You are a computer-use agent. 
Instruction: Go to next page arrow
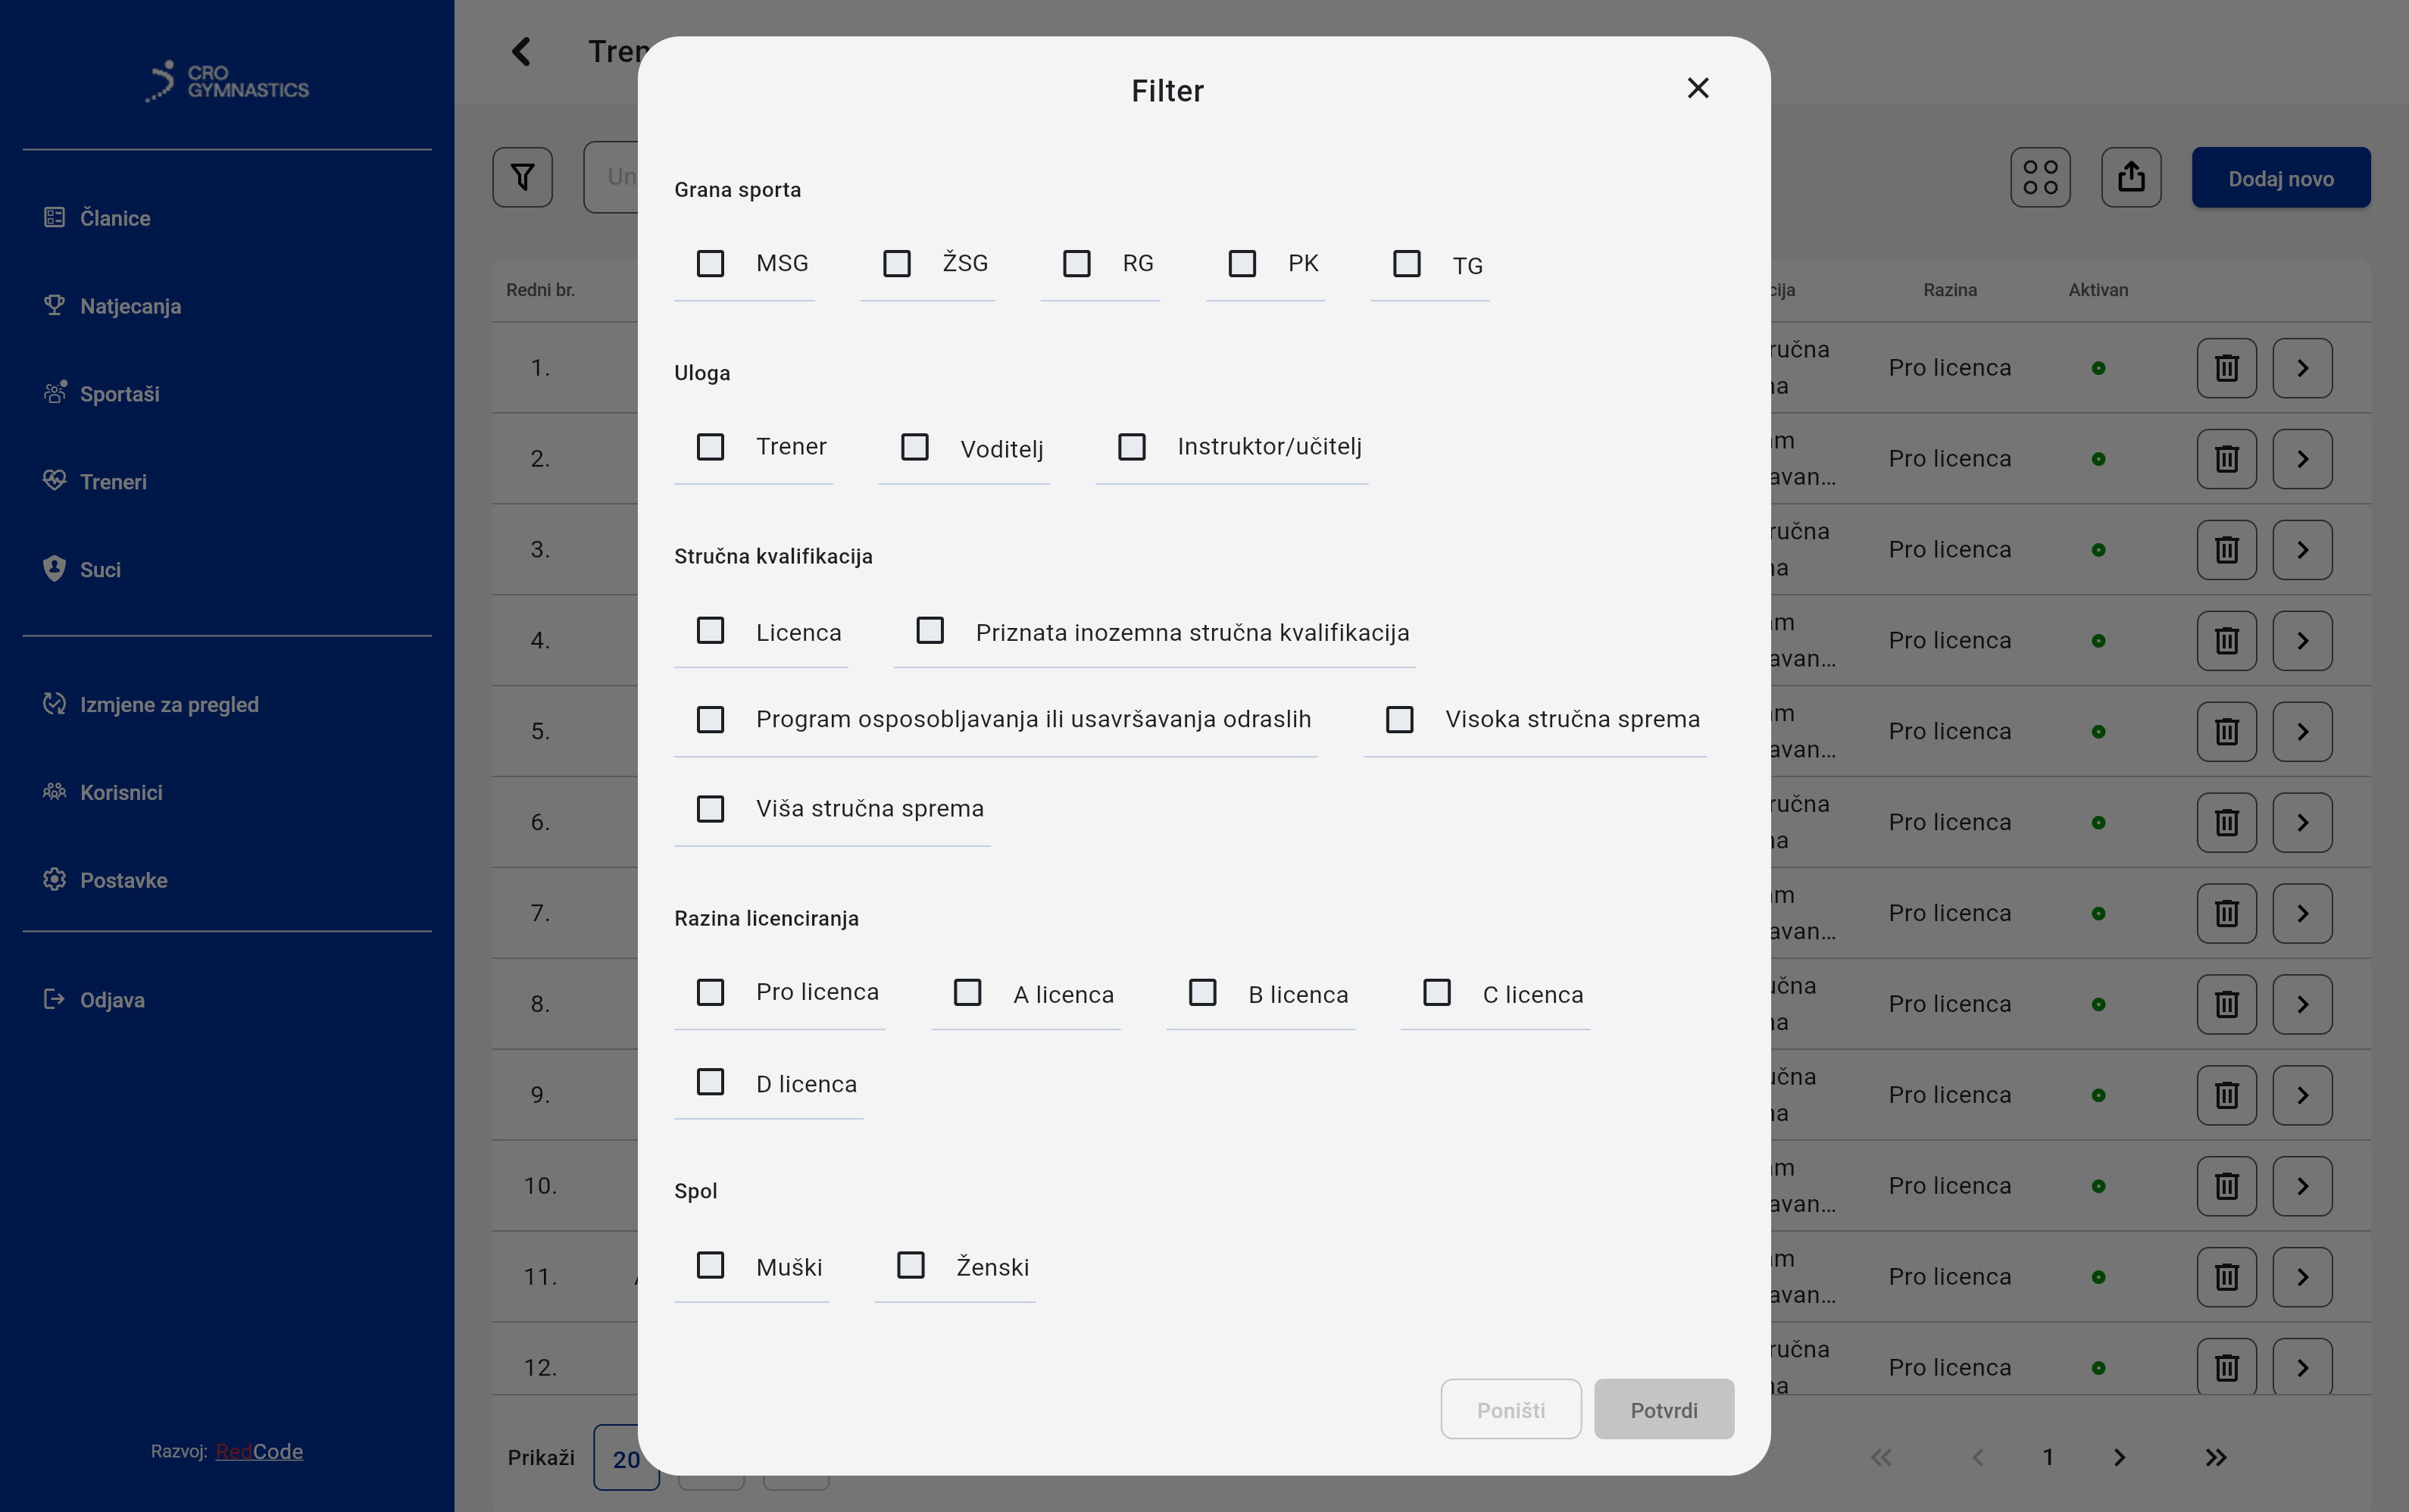tap(2119, 1457)
